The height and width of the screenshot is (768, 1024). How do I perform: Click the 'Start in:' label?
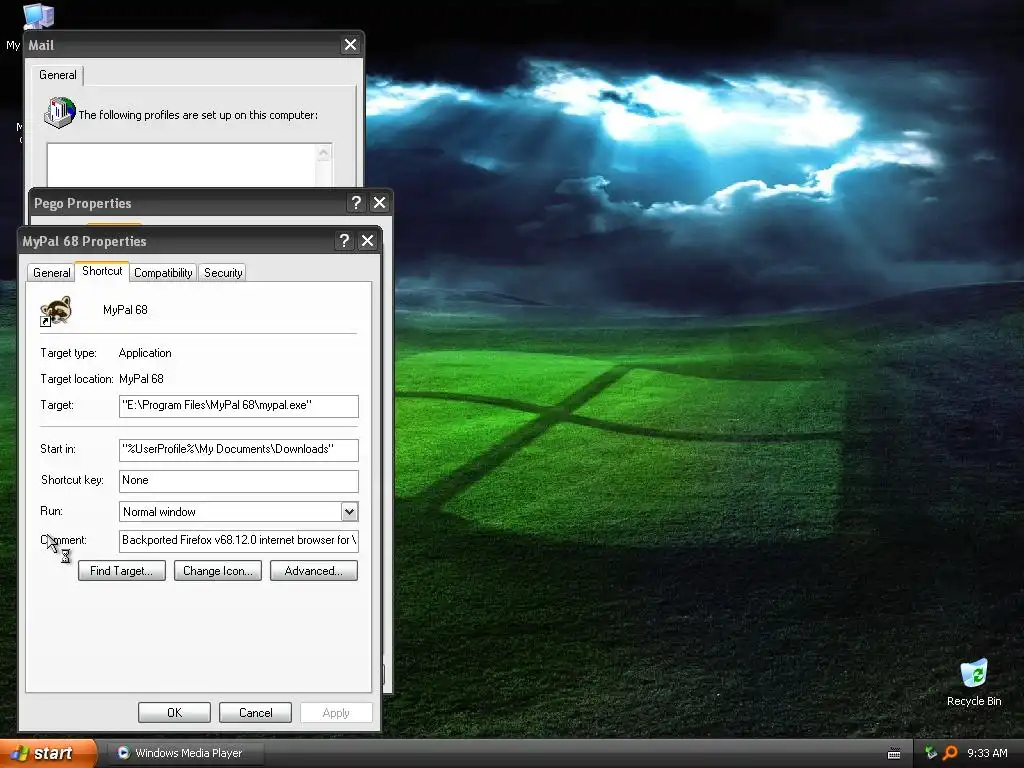[57, 449]
